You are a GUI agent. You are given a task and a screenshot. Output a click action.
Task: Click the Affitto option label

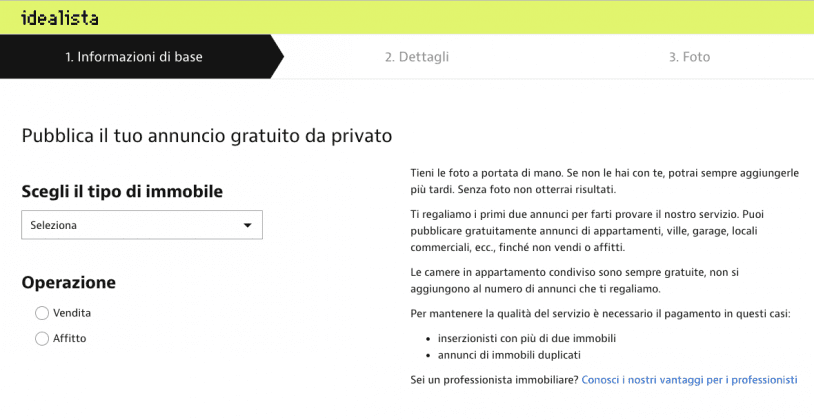coord(70,339)
